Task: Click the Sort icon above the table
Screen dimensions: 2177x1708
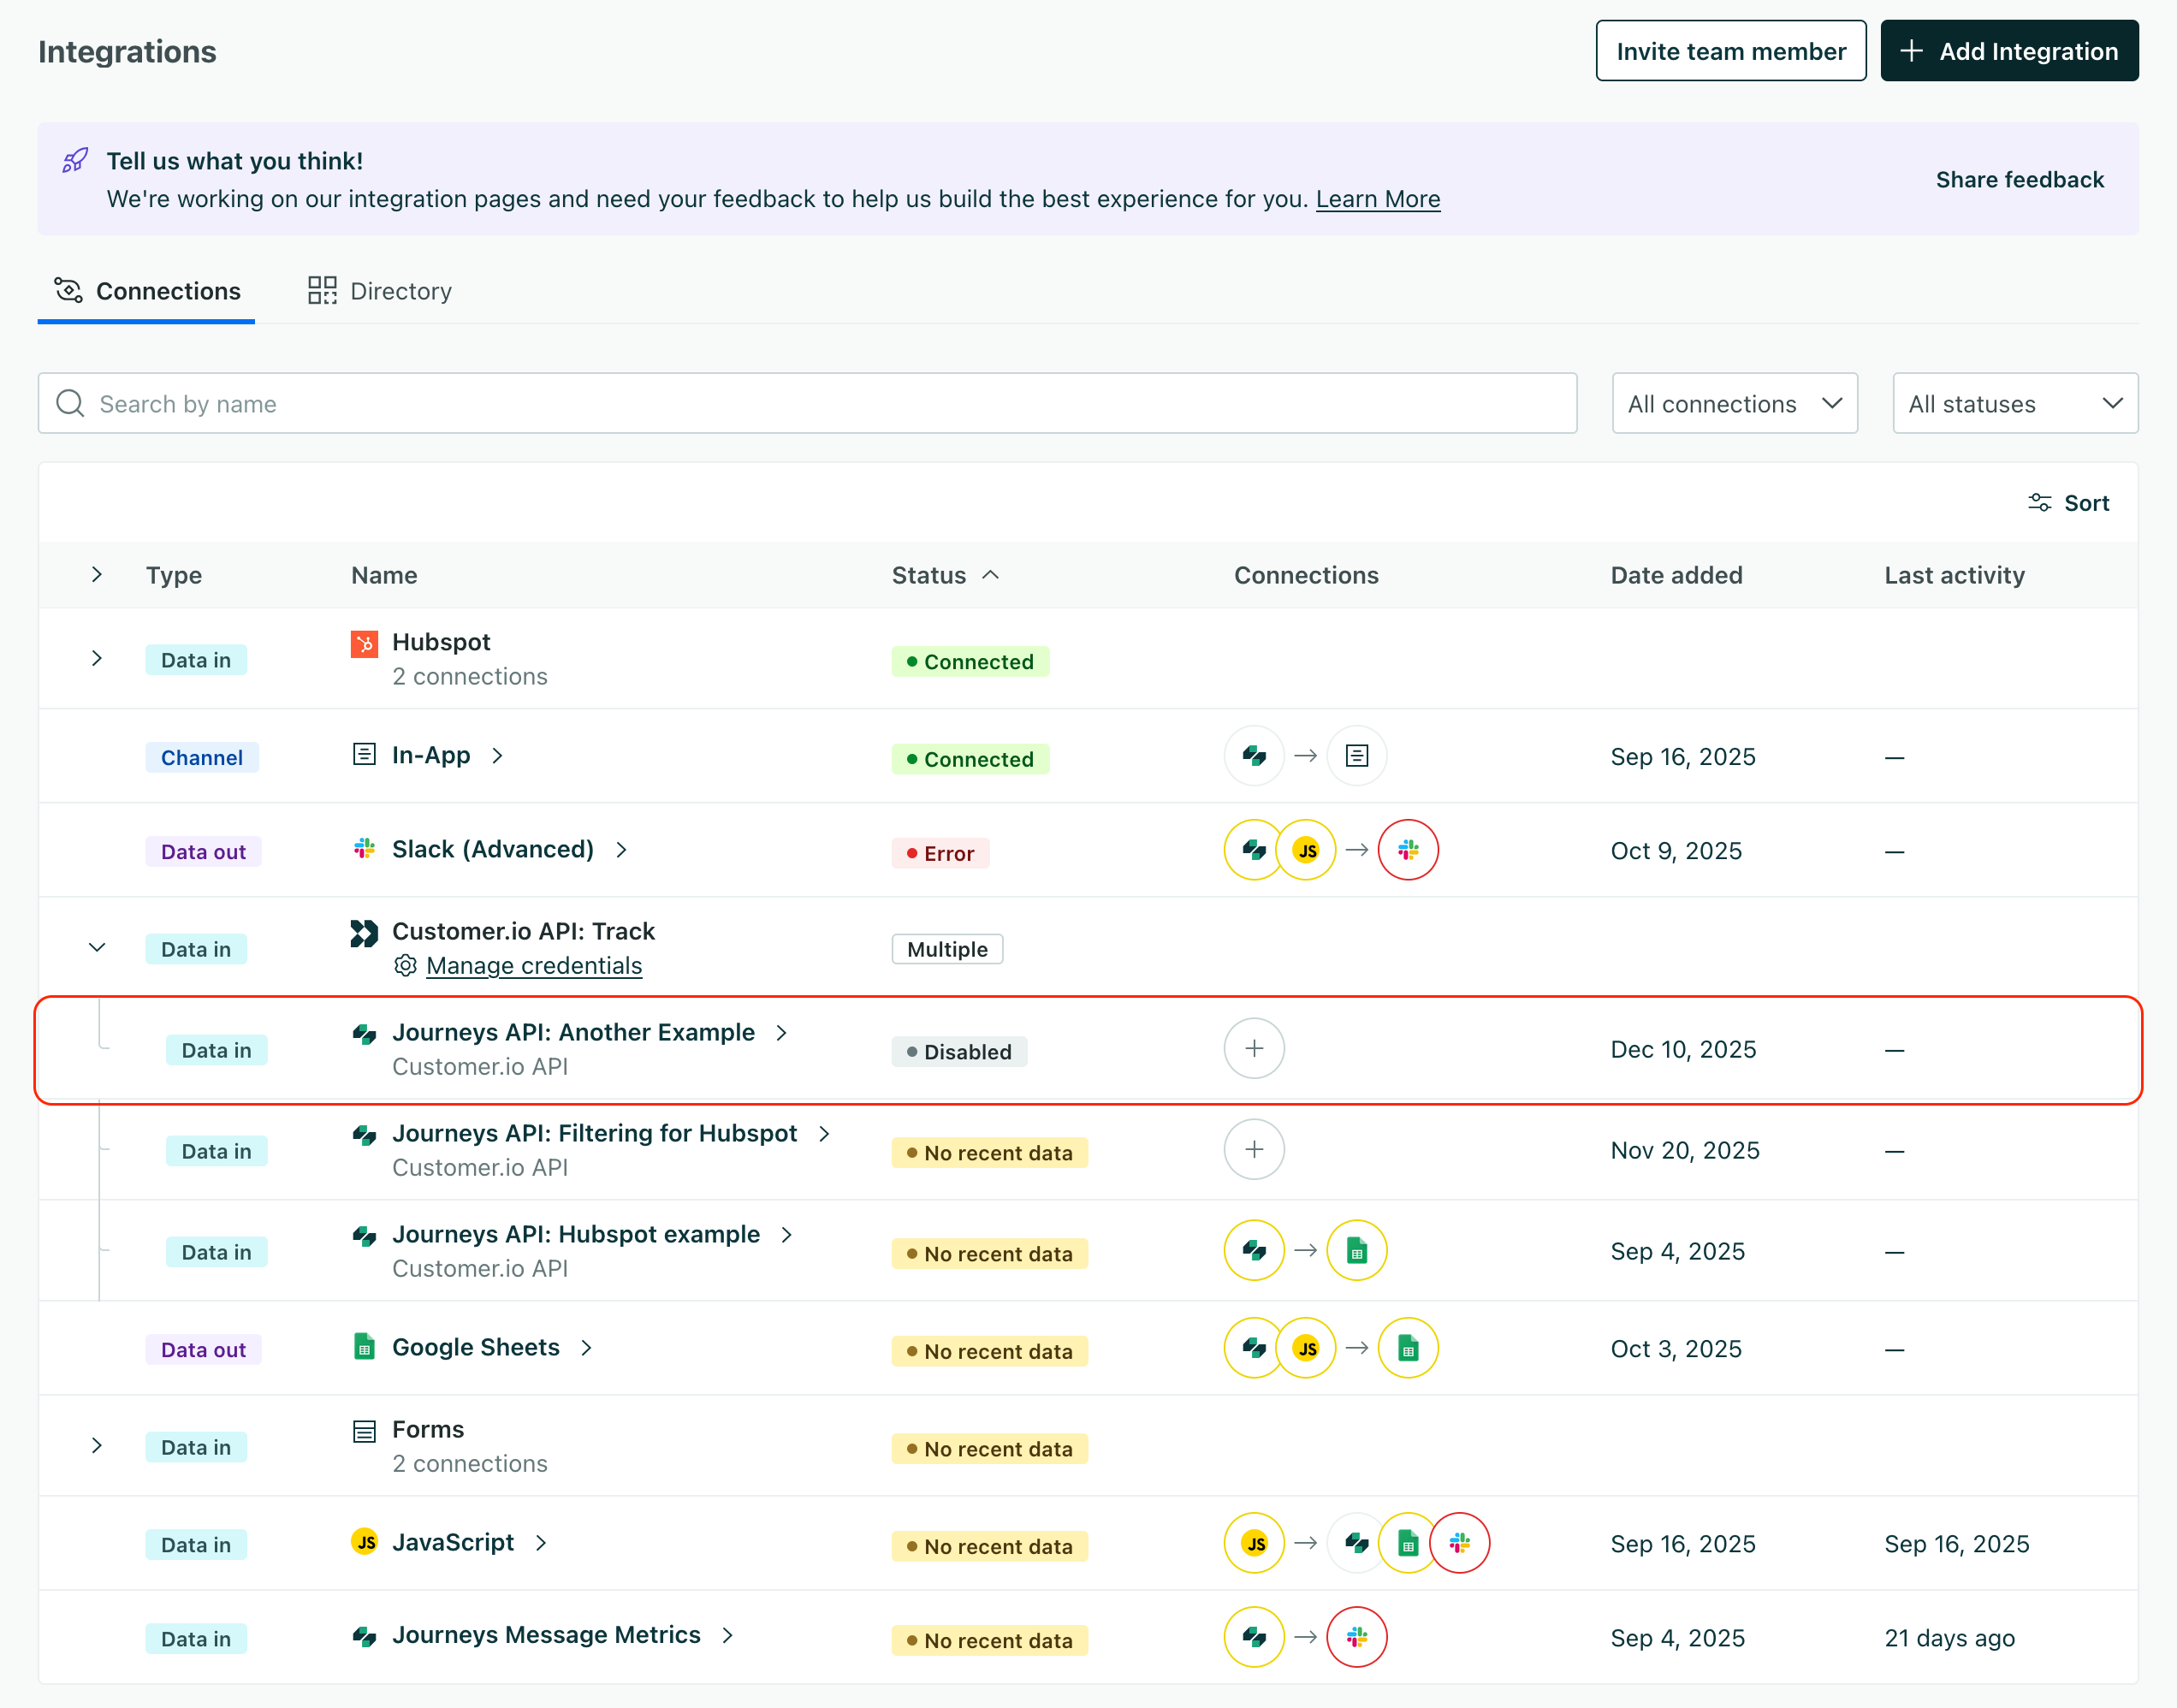Action: coord(2040,502)
